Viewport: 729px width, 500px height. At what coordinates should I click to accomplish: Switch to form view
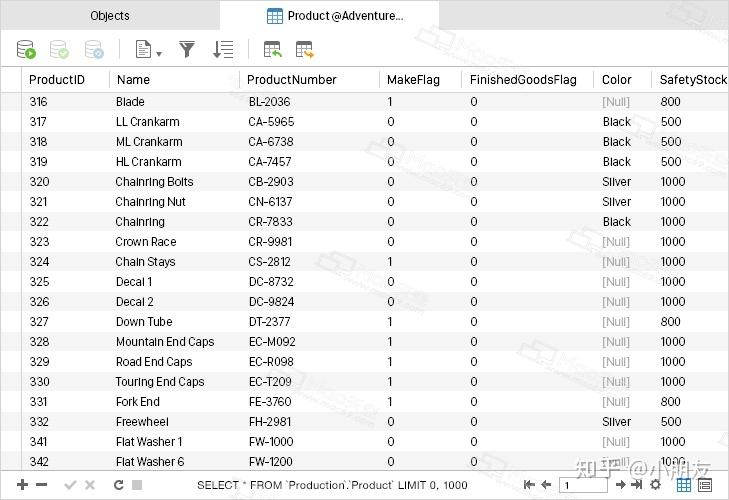pos(705,485)
